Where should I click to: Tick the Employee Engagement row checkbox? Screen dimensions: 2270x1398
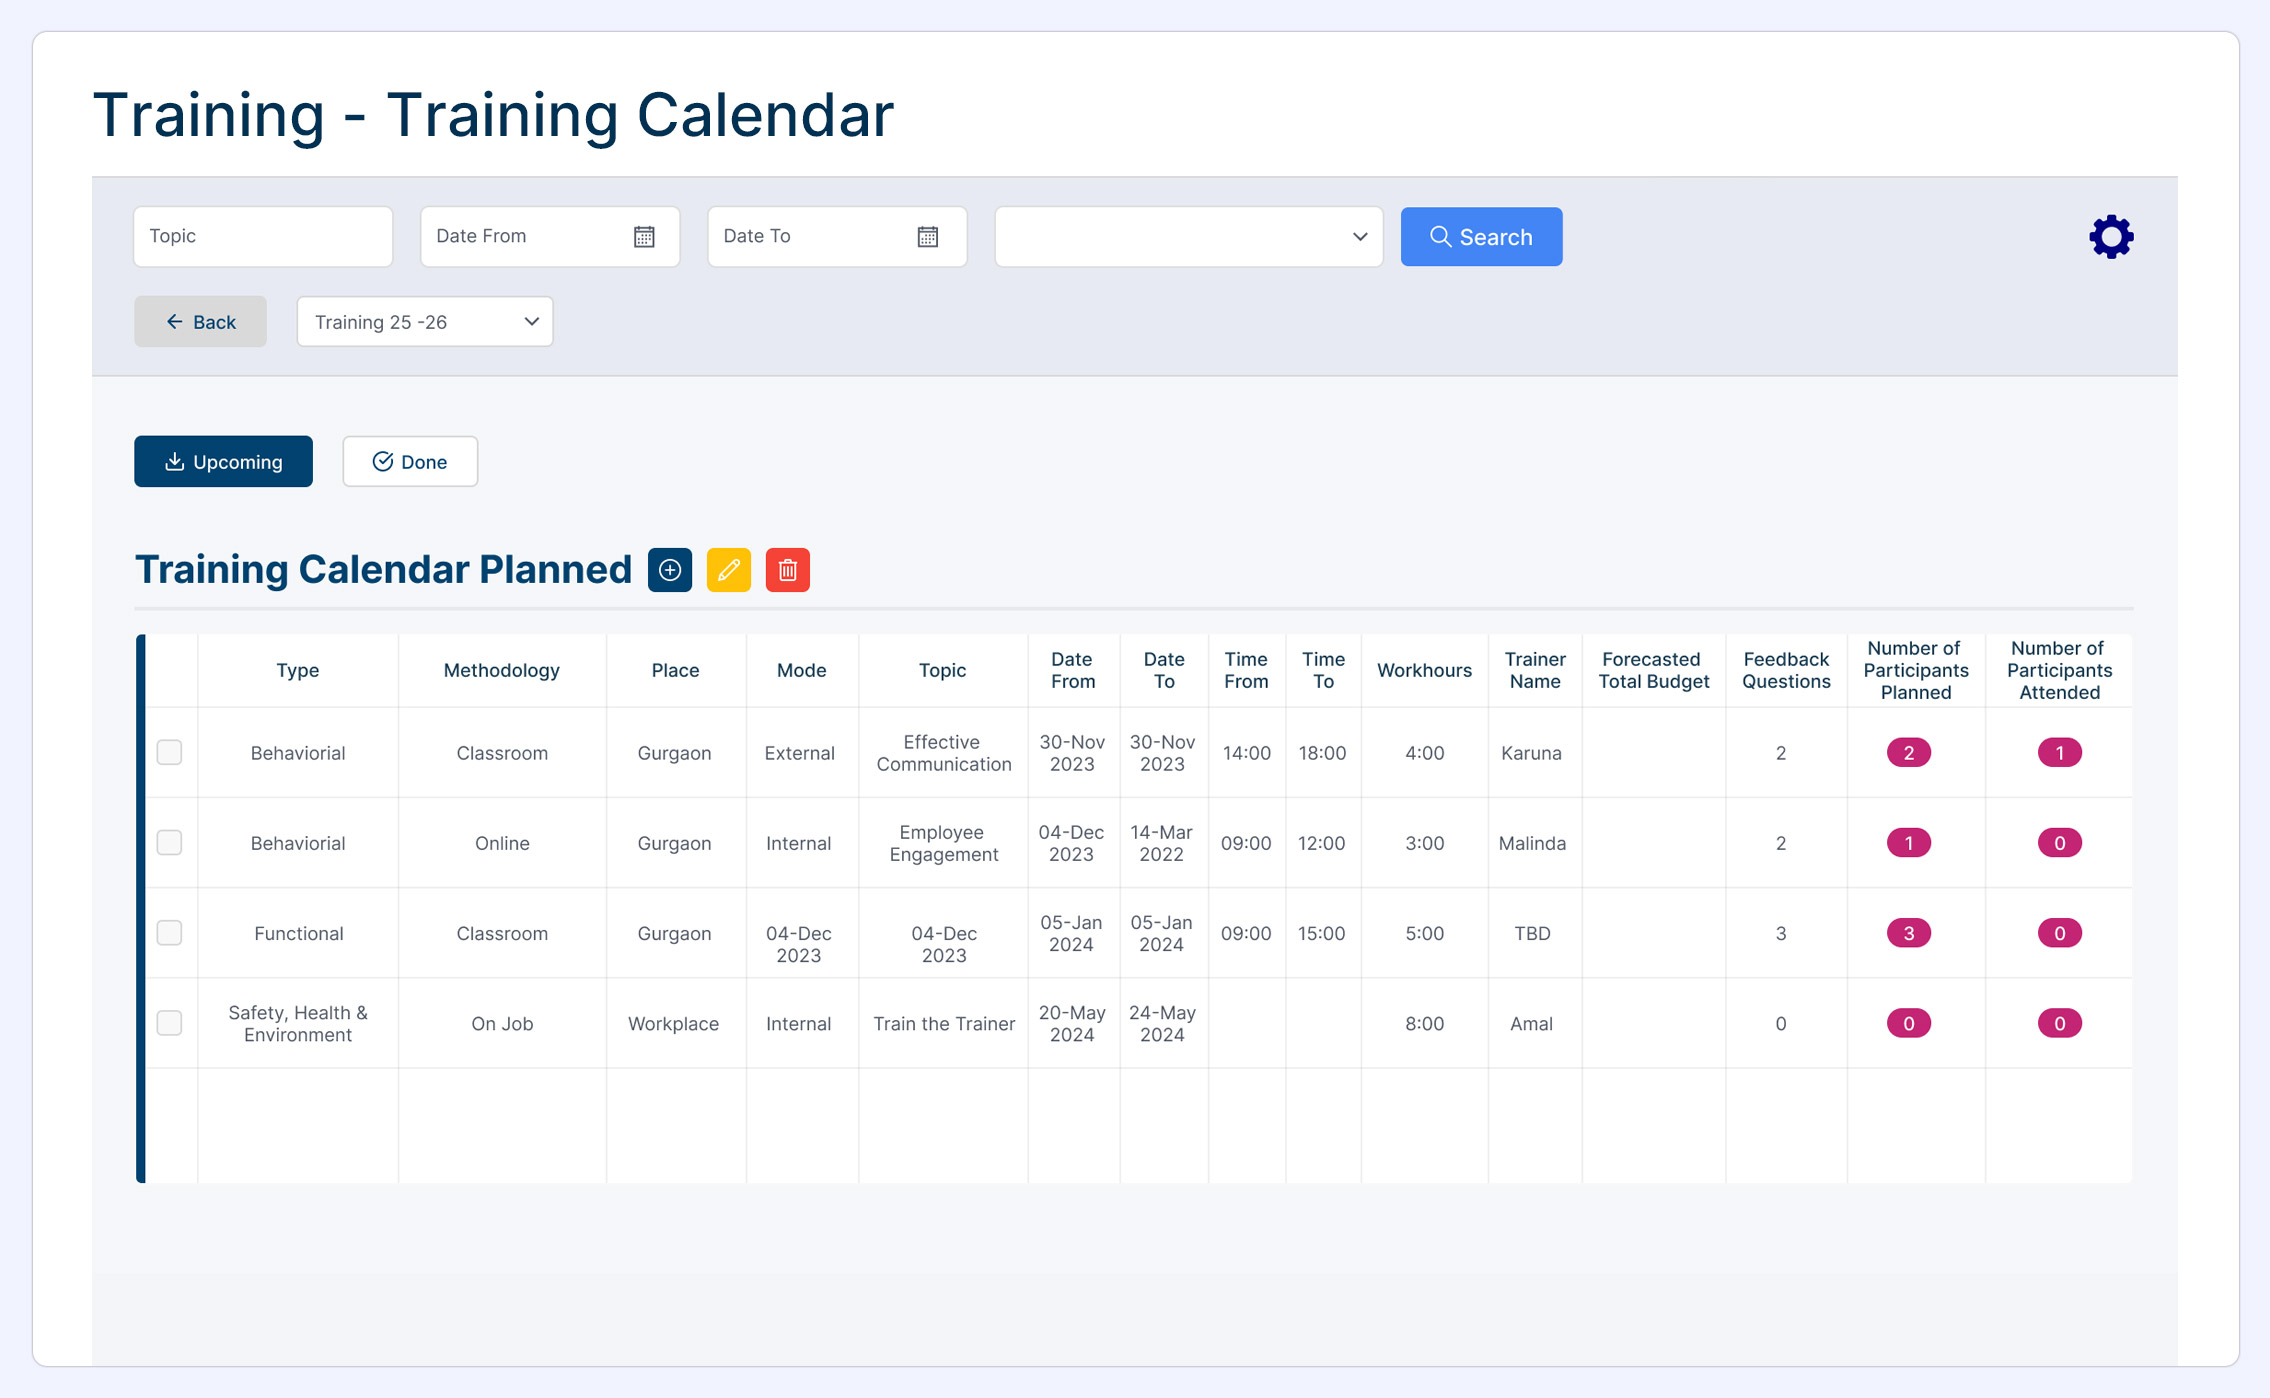click(x=170, y=842)
